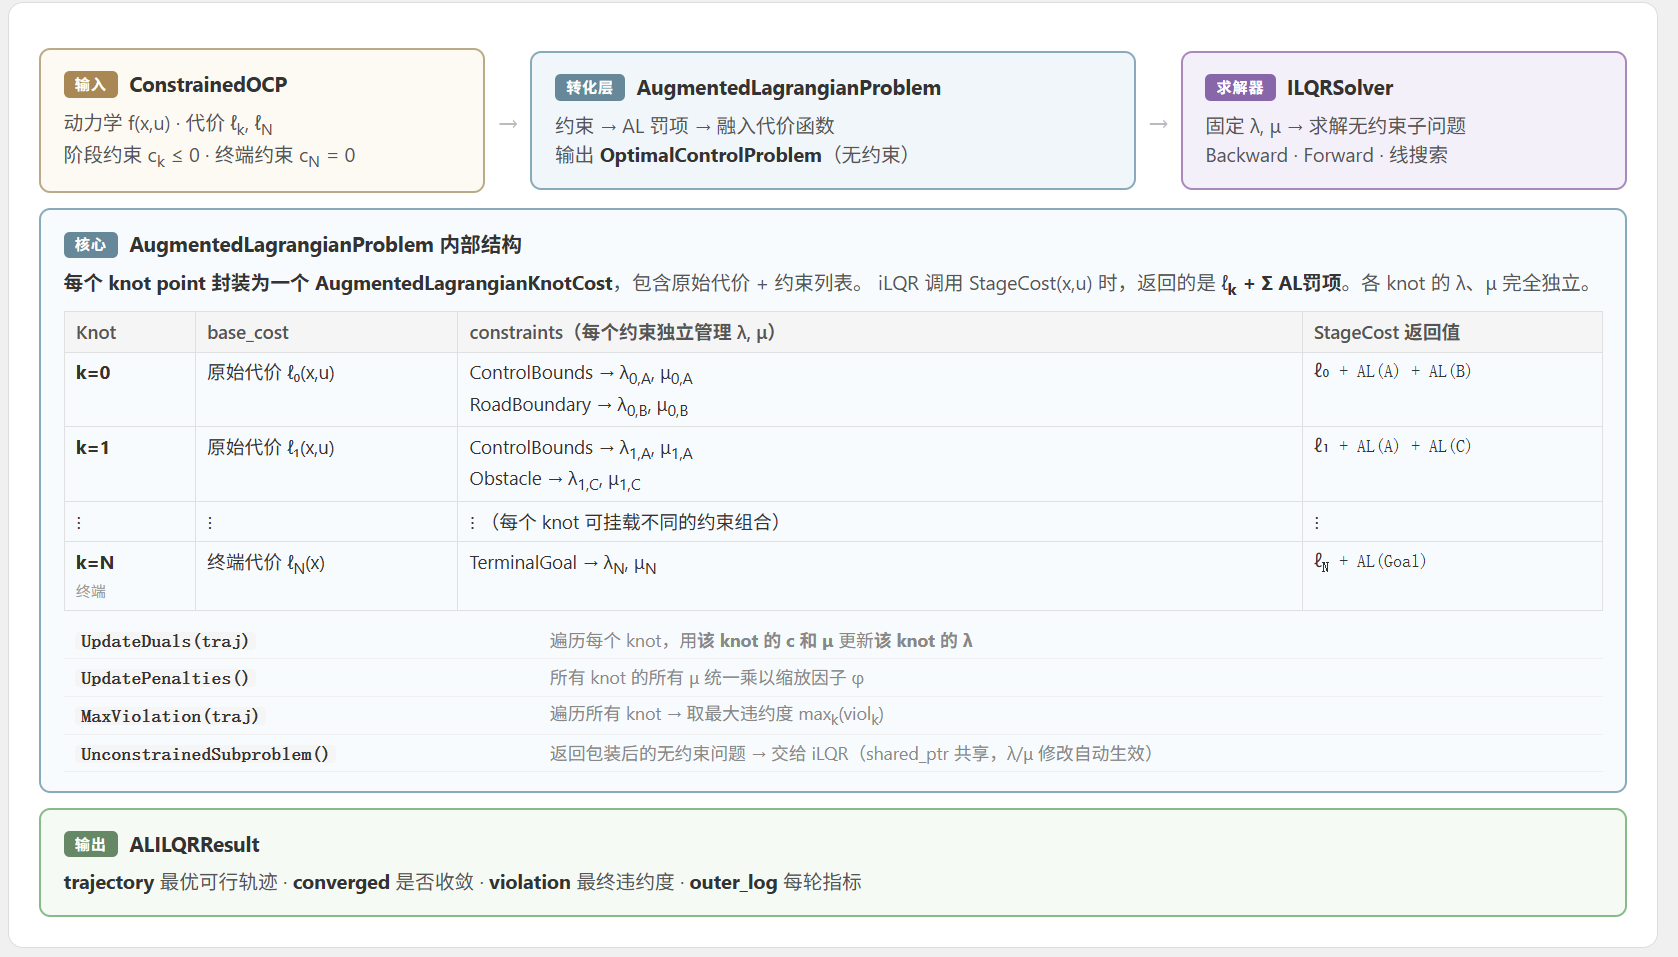Viewport: 1678px width, 957px height.
Task: Select the k=N terminal row label
Action: point(95,563)
